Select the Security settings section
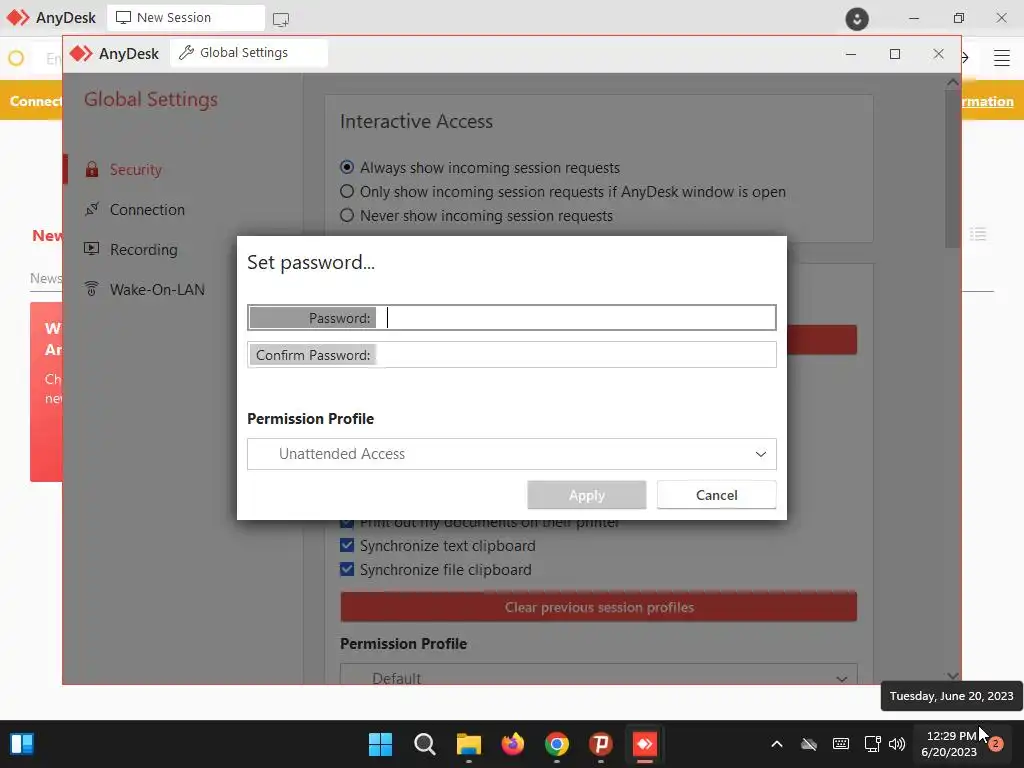This screenshot has height=768, width=1024. 135,170
